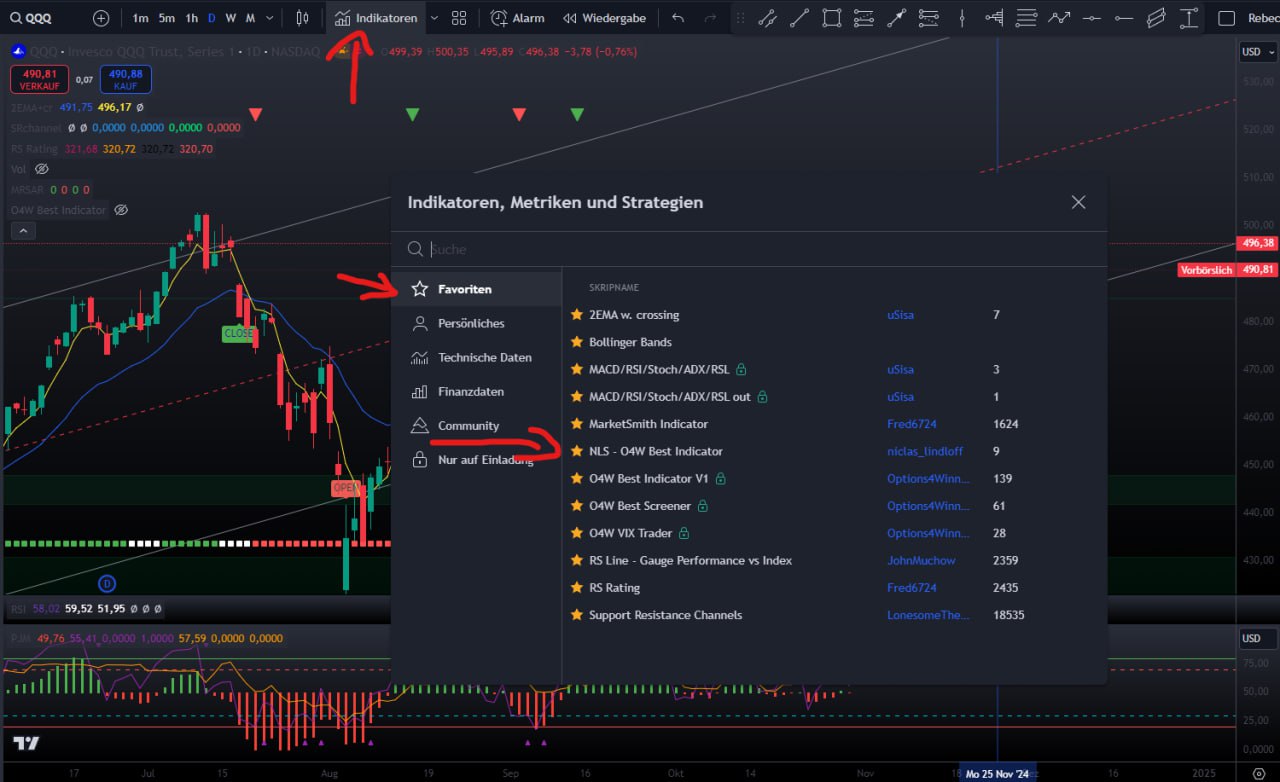Toggle visibility of O4W Best Indicator
Image resolution: width=1280 pixels, height=782 pixels.
click(x=121, y=210)
